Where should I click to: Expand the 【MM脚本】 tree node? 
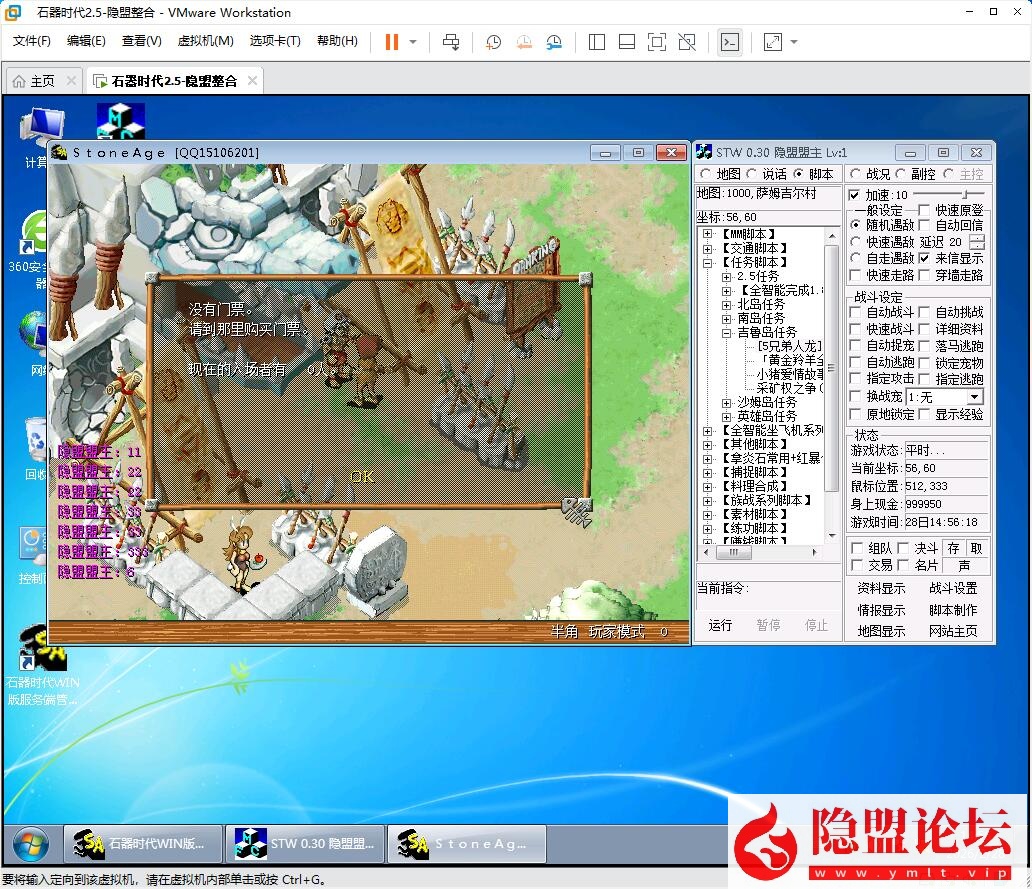coord(707,231)
